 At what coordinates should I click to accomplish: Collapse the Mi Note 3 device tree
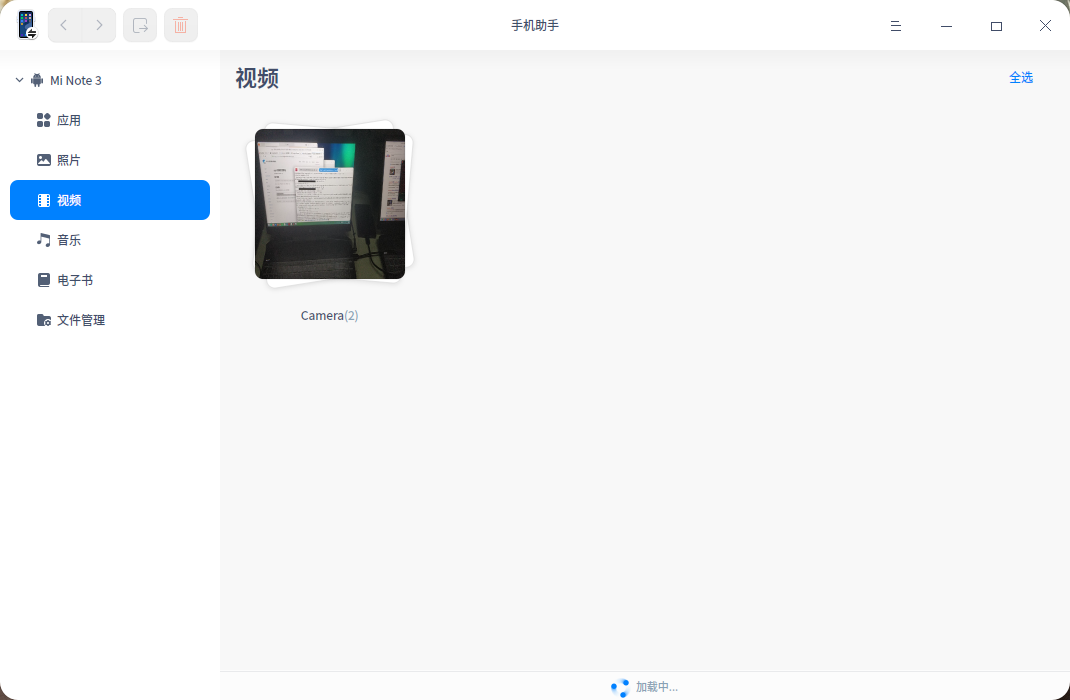click(19, 80)
